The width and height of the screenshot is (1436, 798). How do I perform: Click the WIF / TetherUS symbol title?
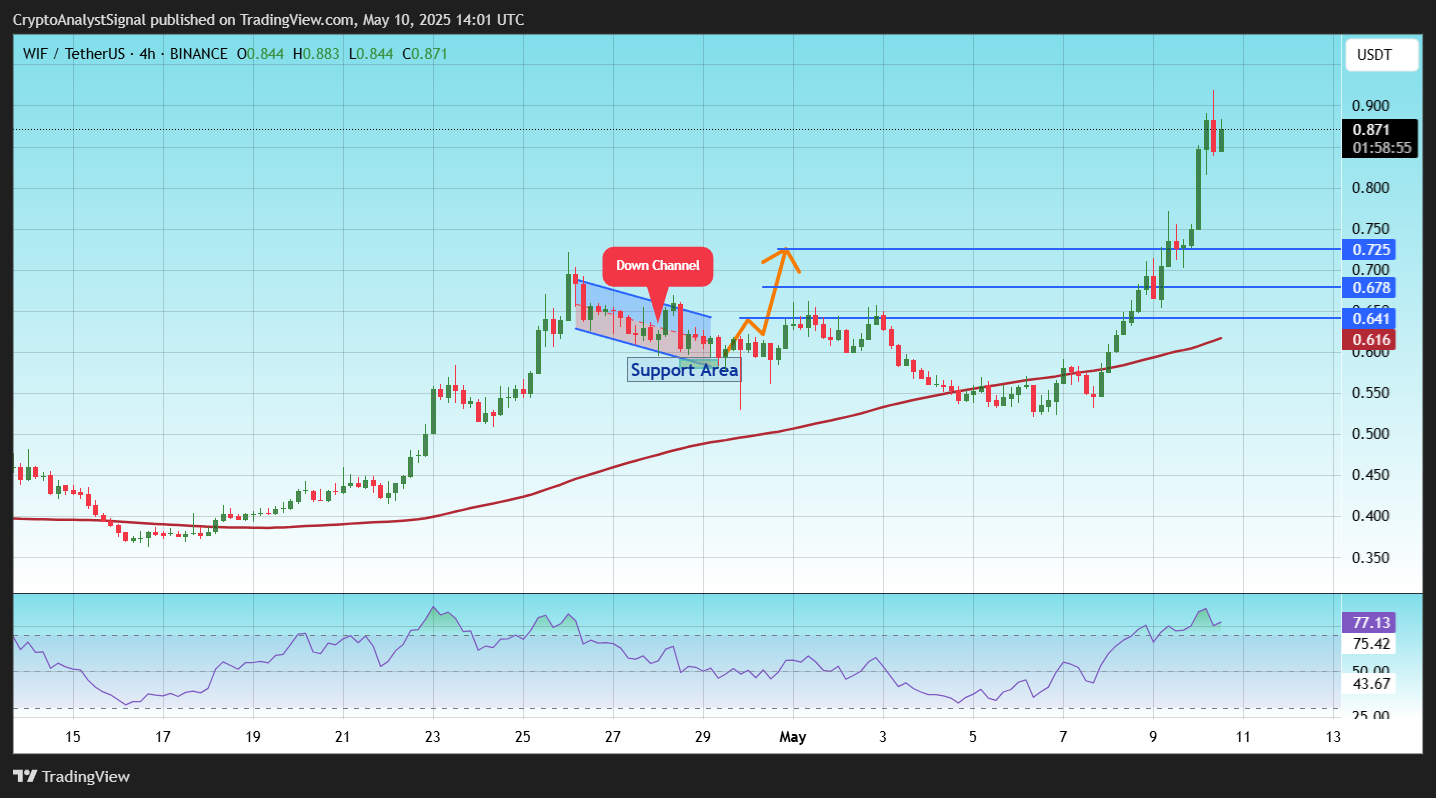pos(72,53)
